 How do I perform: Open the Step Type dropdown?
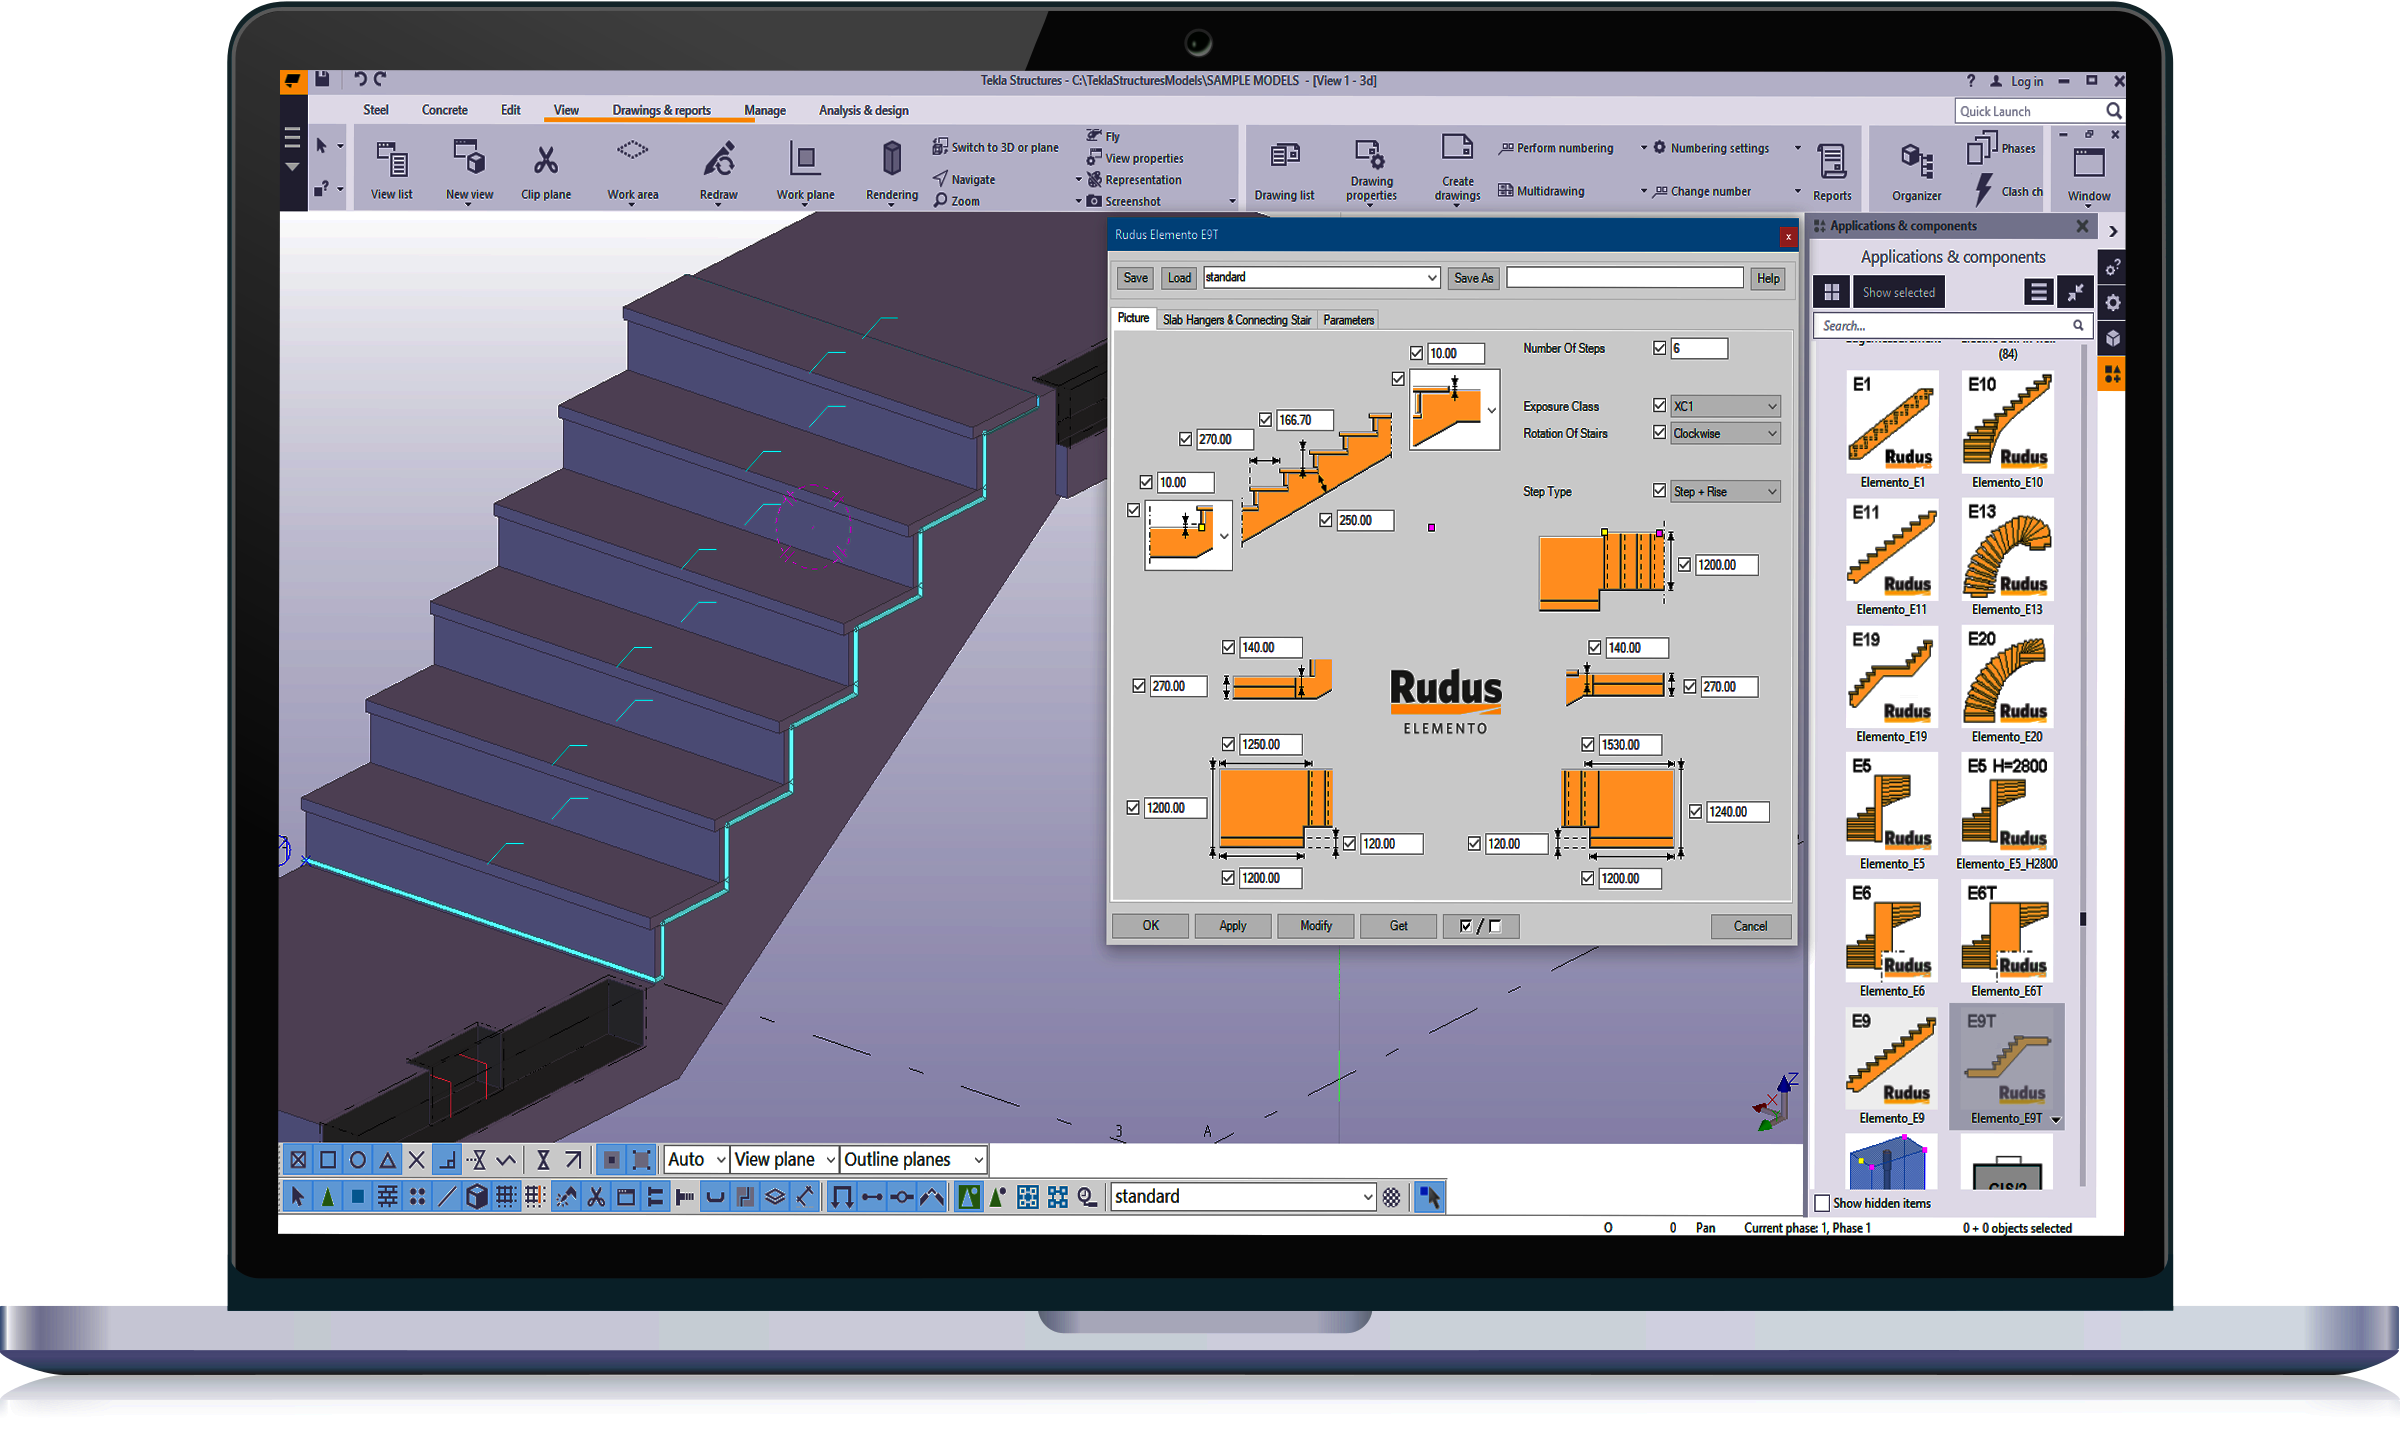coord(1724,491)
